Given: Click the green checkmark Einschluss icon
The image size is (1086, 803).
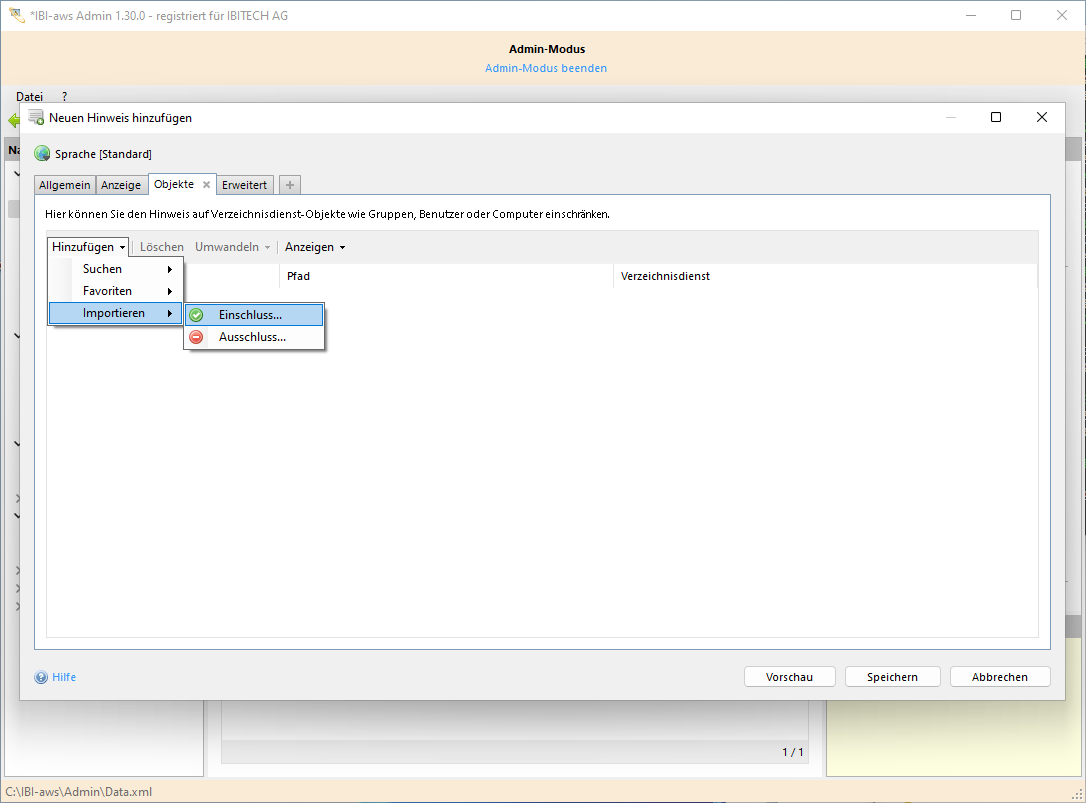Looking at the screenshot, I should click(197, 315).
